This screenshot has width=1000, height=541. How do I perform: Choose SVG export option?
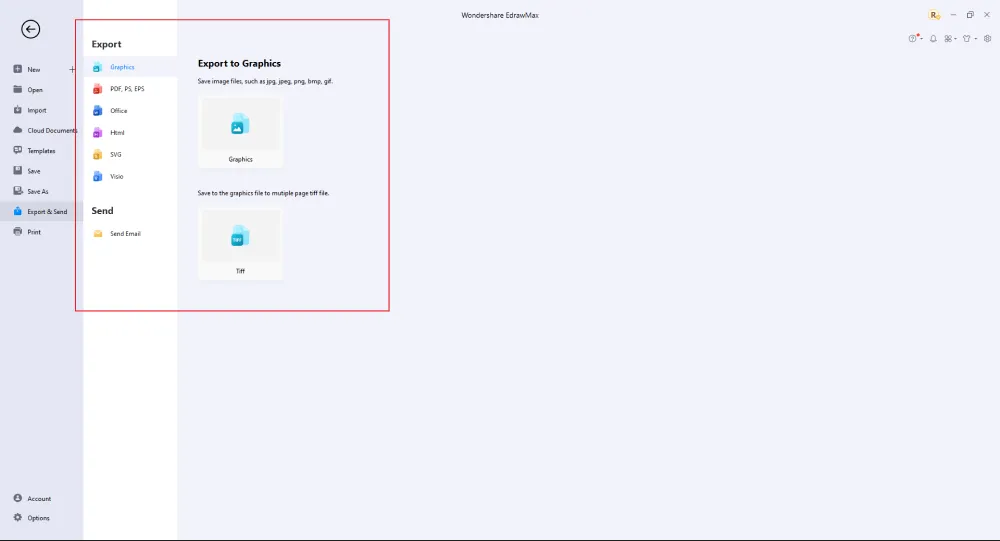(x=115, y=155)
